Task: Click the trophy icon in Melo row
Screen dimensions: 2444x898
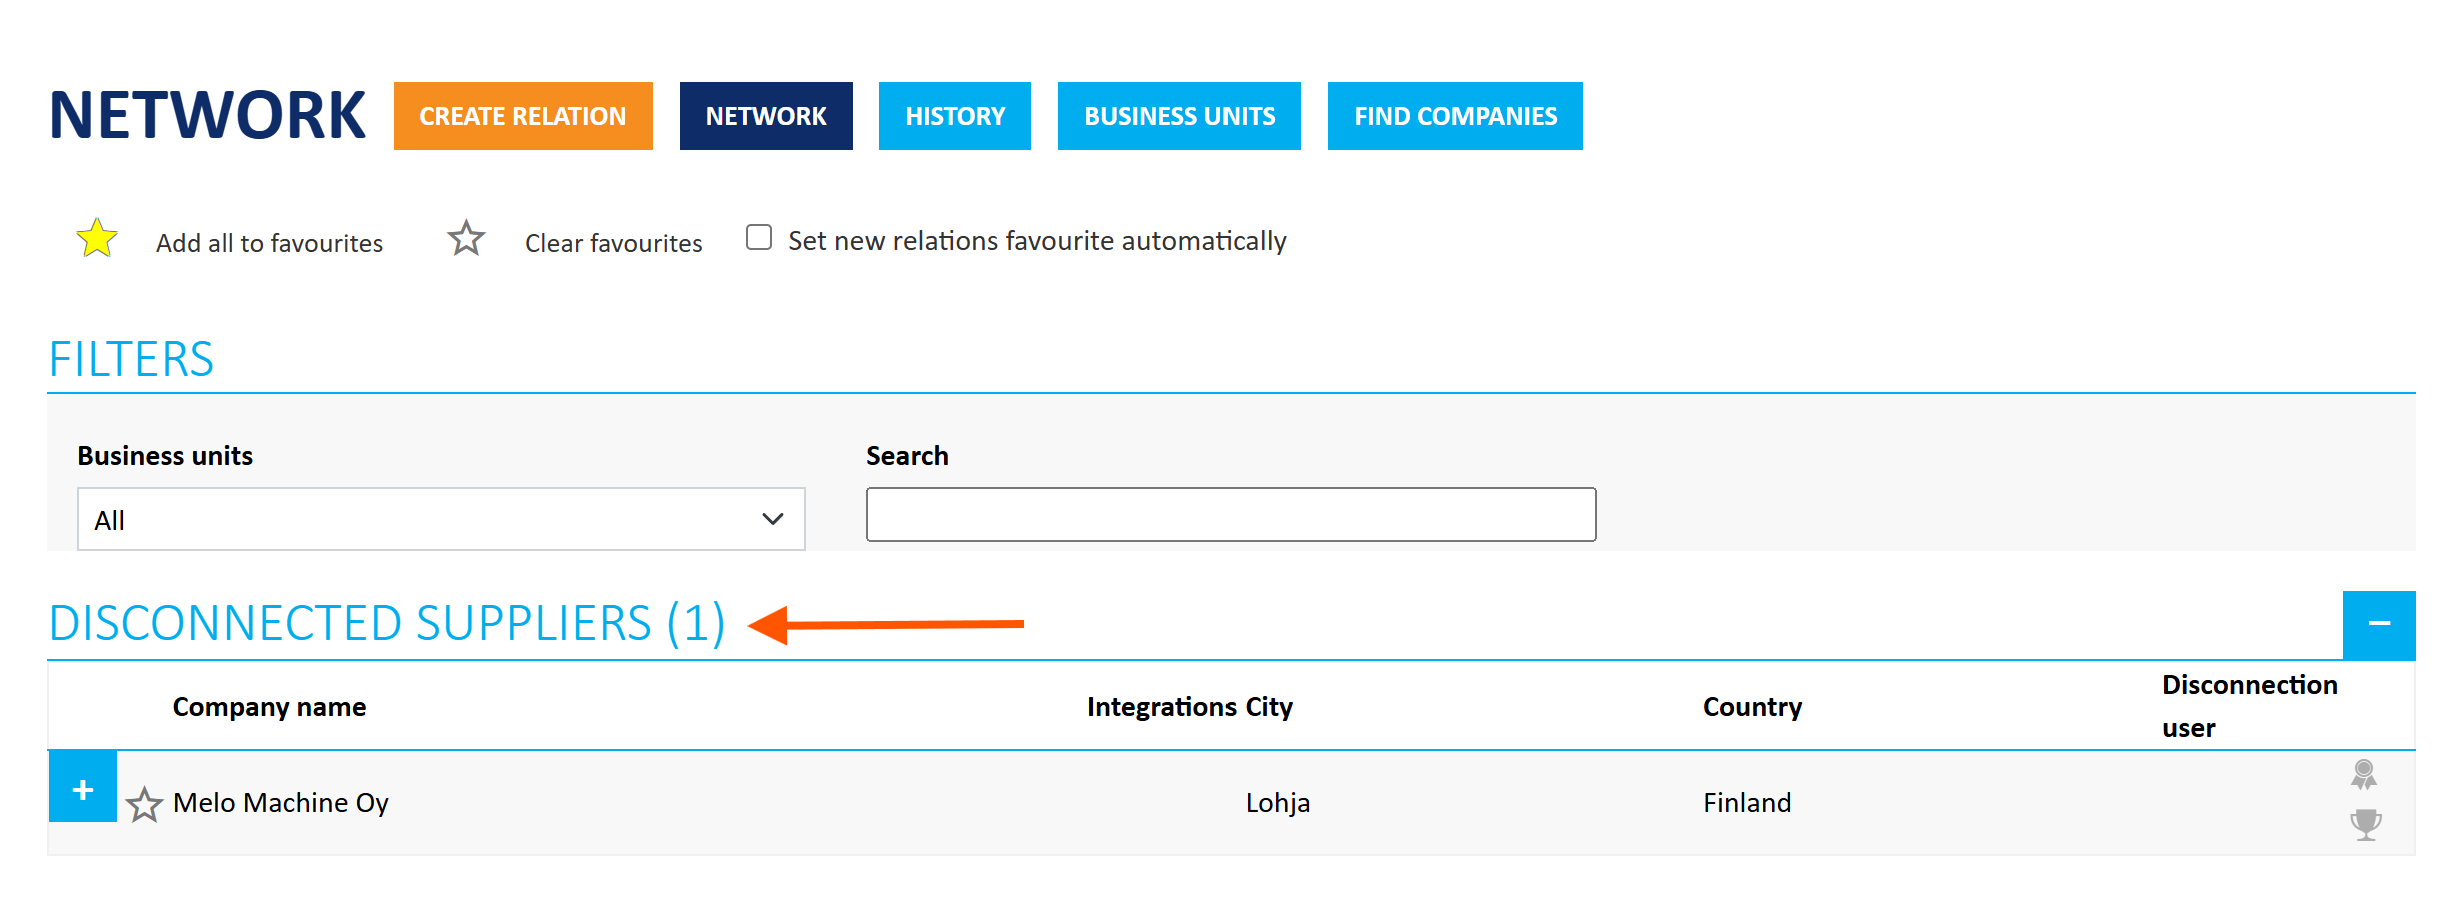Action: pyautogui.click(x=2366, y=825)
